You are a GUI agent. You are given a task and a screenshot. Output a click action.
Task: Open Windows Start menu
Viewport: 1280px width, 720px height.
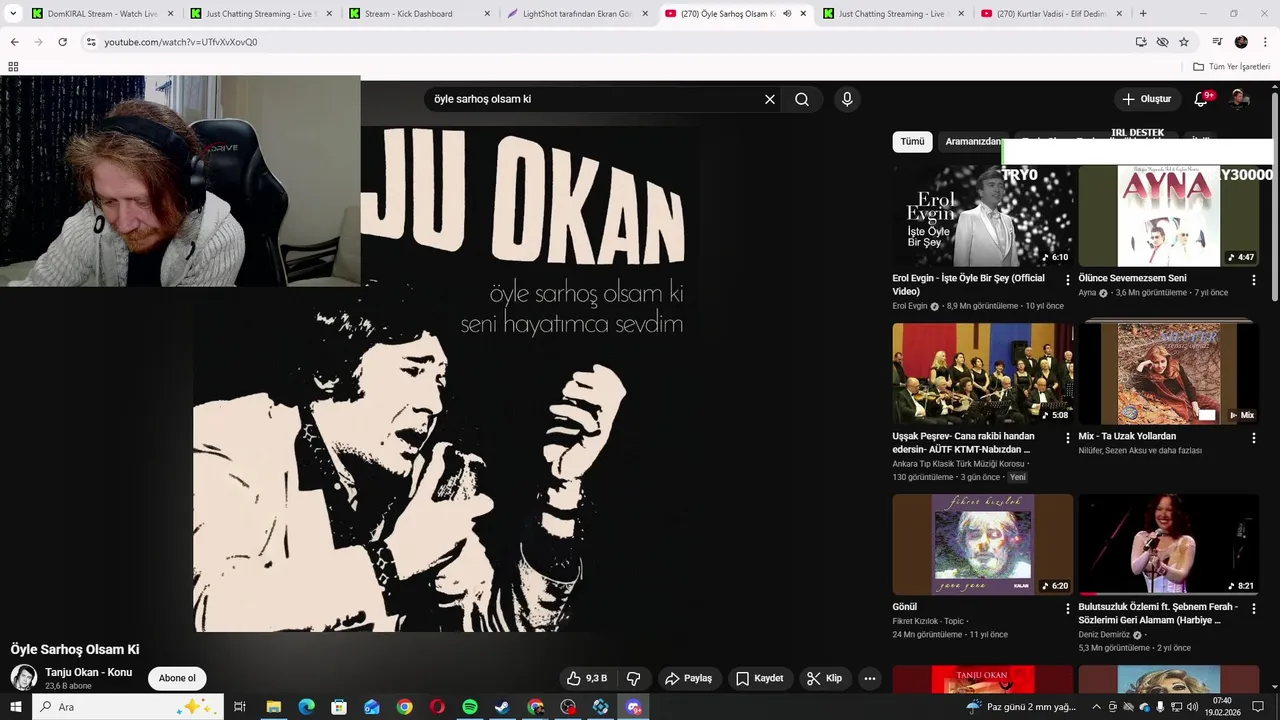tap(15, 707)
